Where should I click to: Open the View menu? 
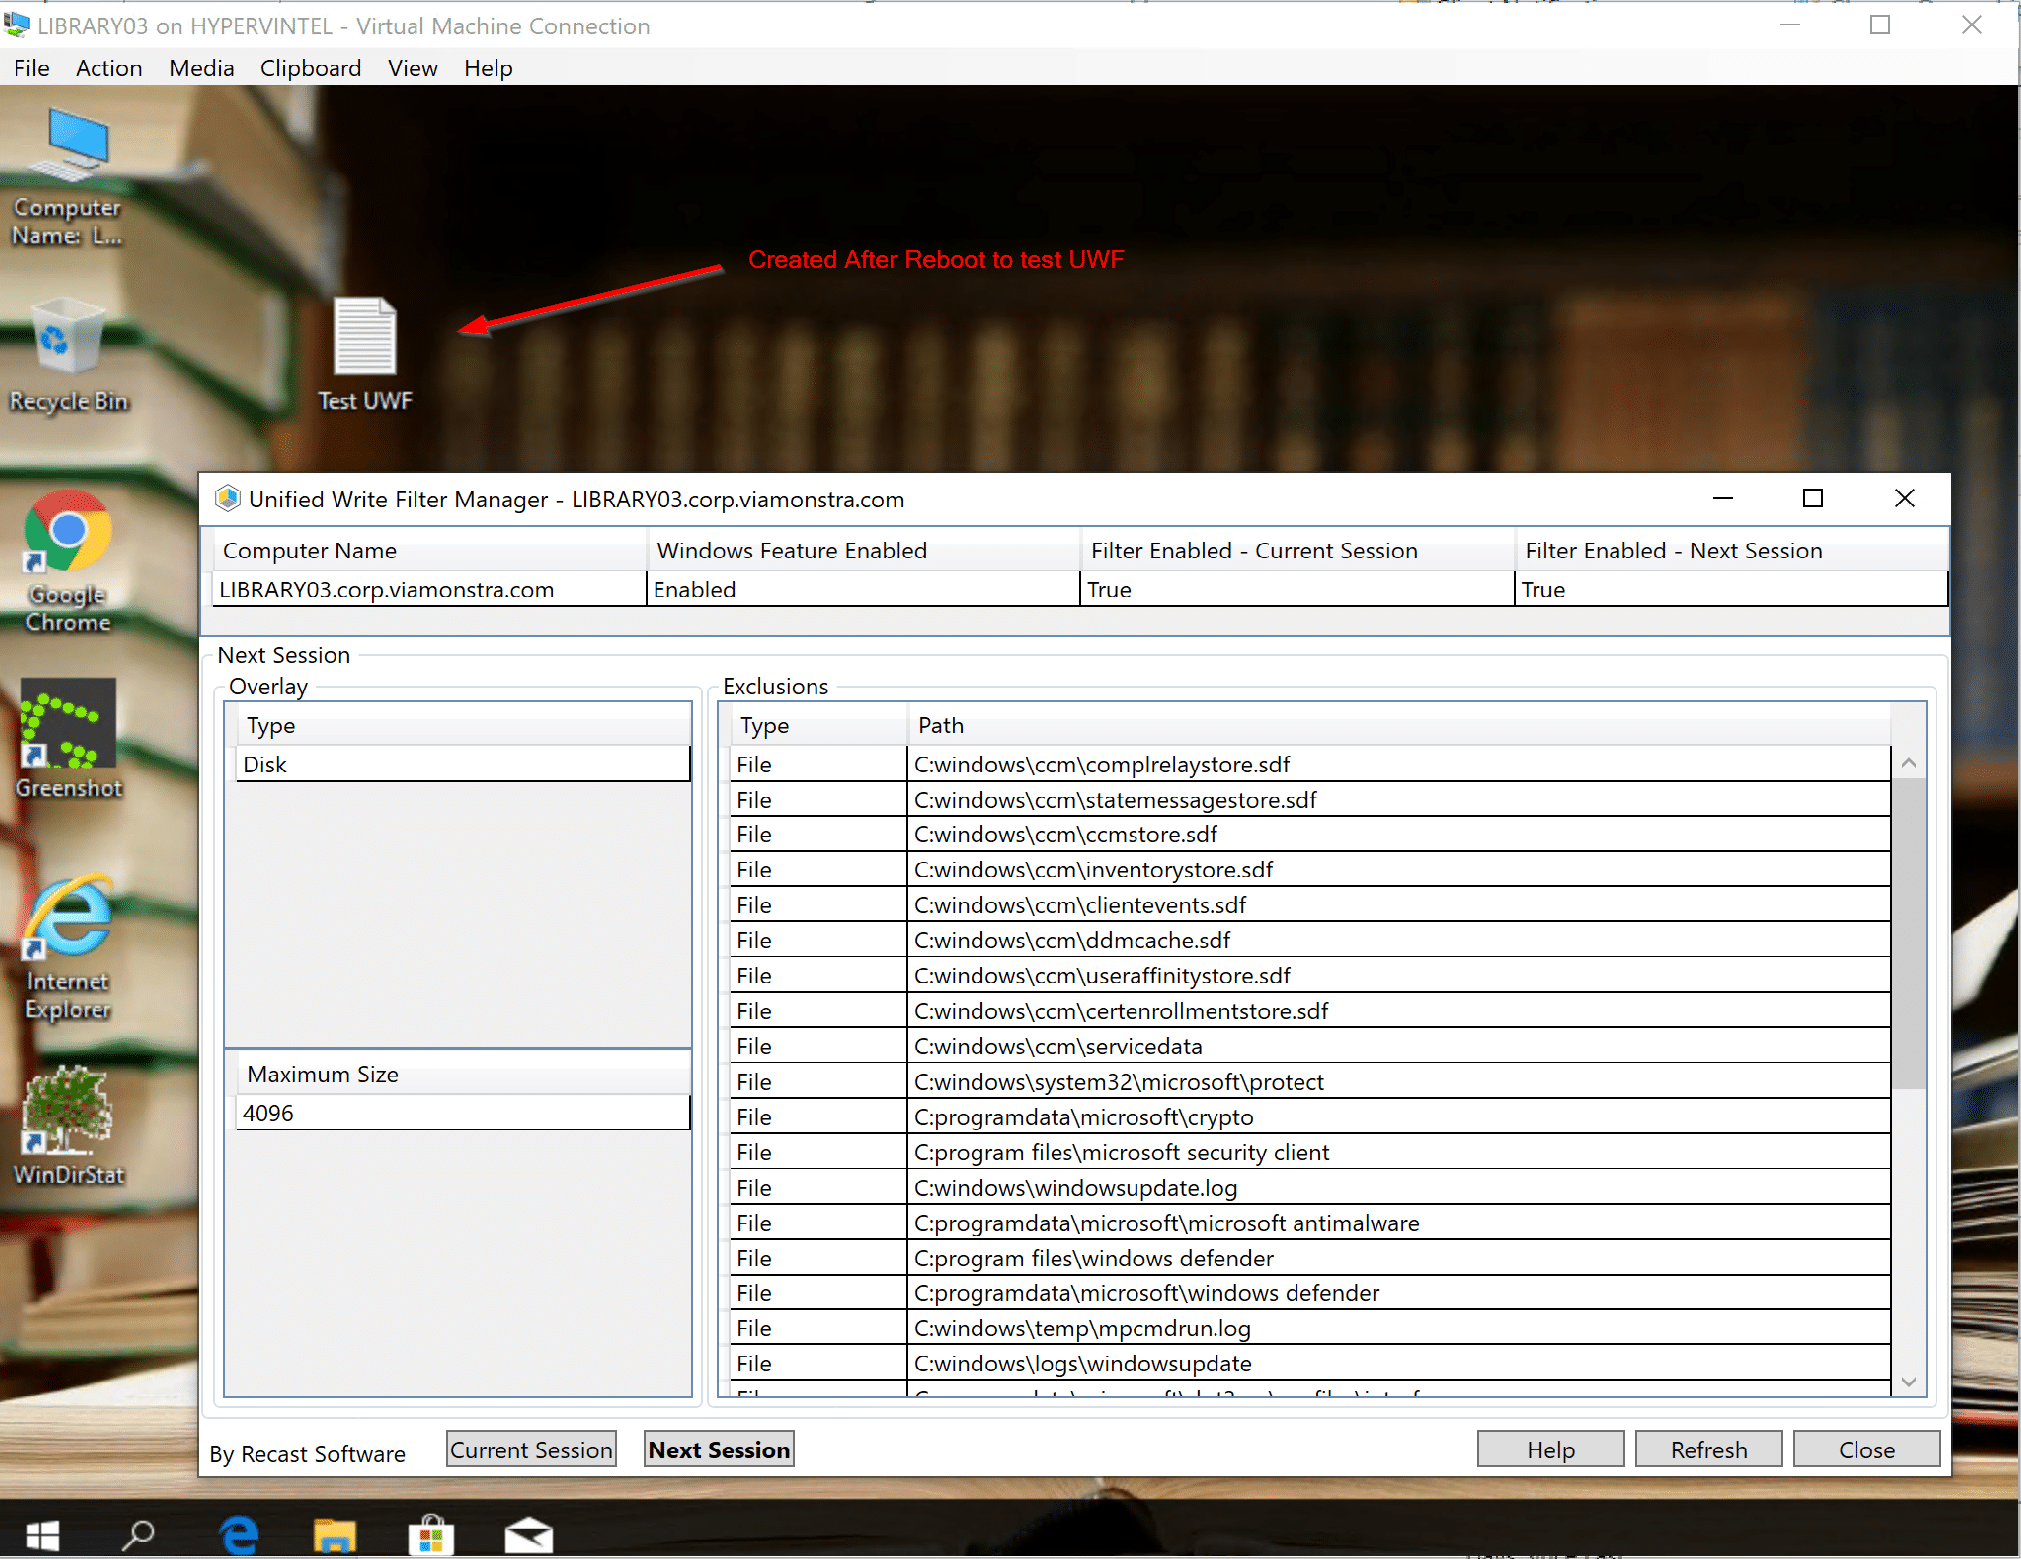[x=412, y=68]
